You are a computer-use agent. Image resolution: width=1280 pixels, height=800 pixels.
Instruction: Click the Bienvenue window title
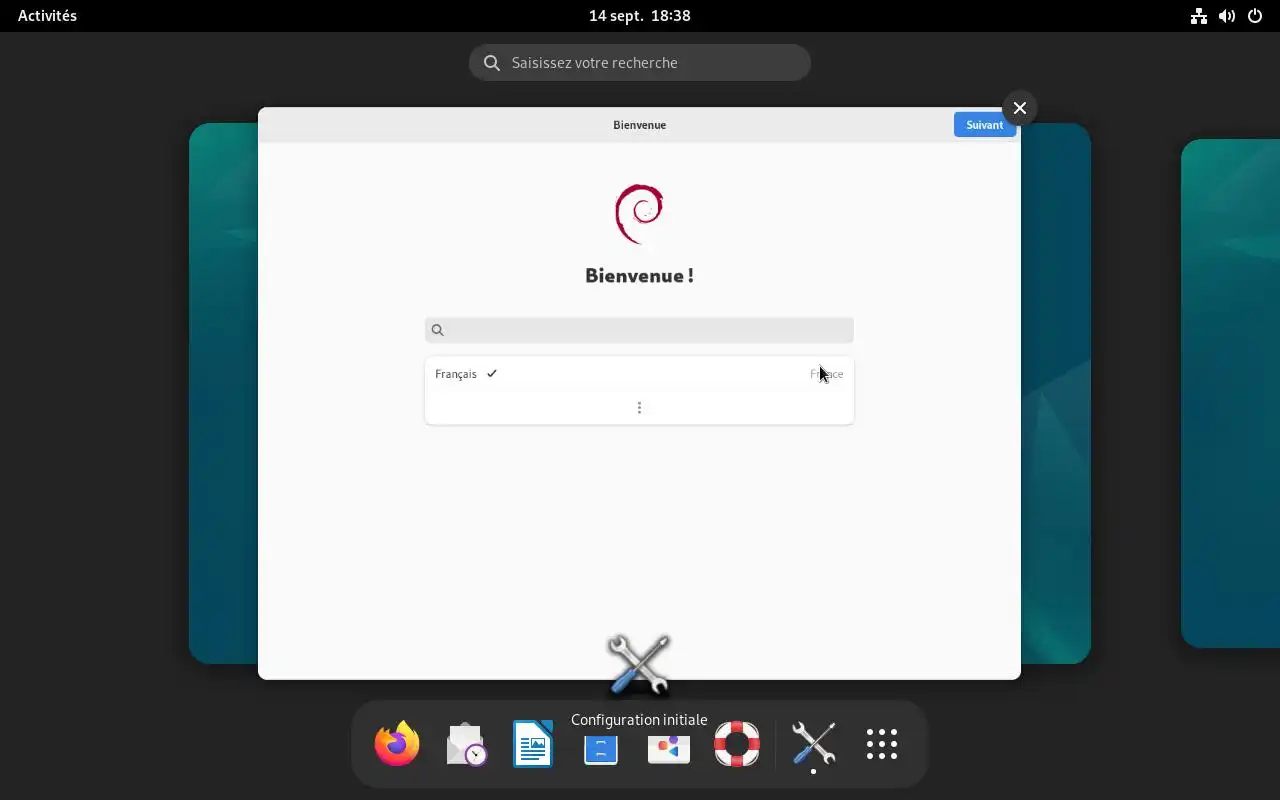tap(640, 125)
